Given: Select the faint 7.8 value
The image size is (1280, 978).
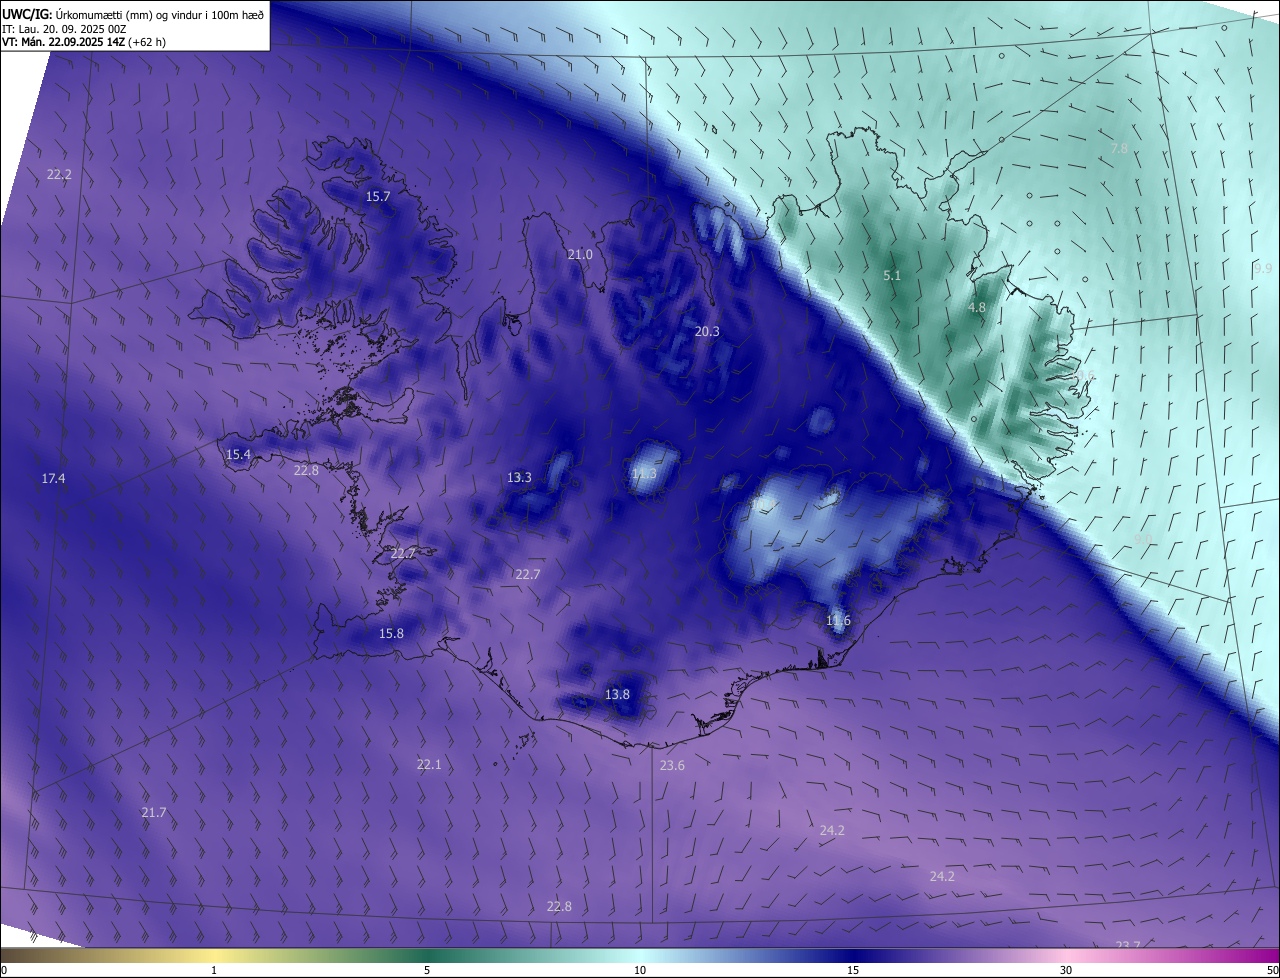Looking at the screenshot, I should coord(1119,148).
